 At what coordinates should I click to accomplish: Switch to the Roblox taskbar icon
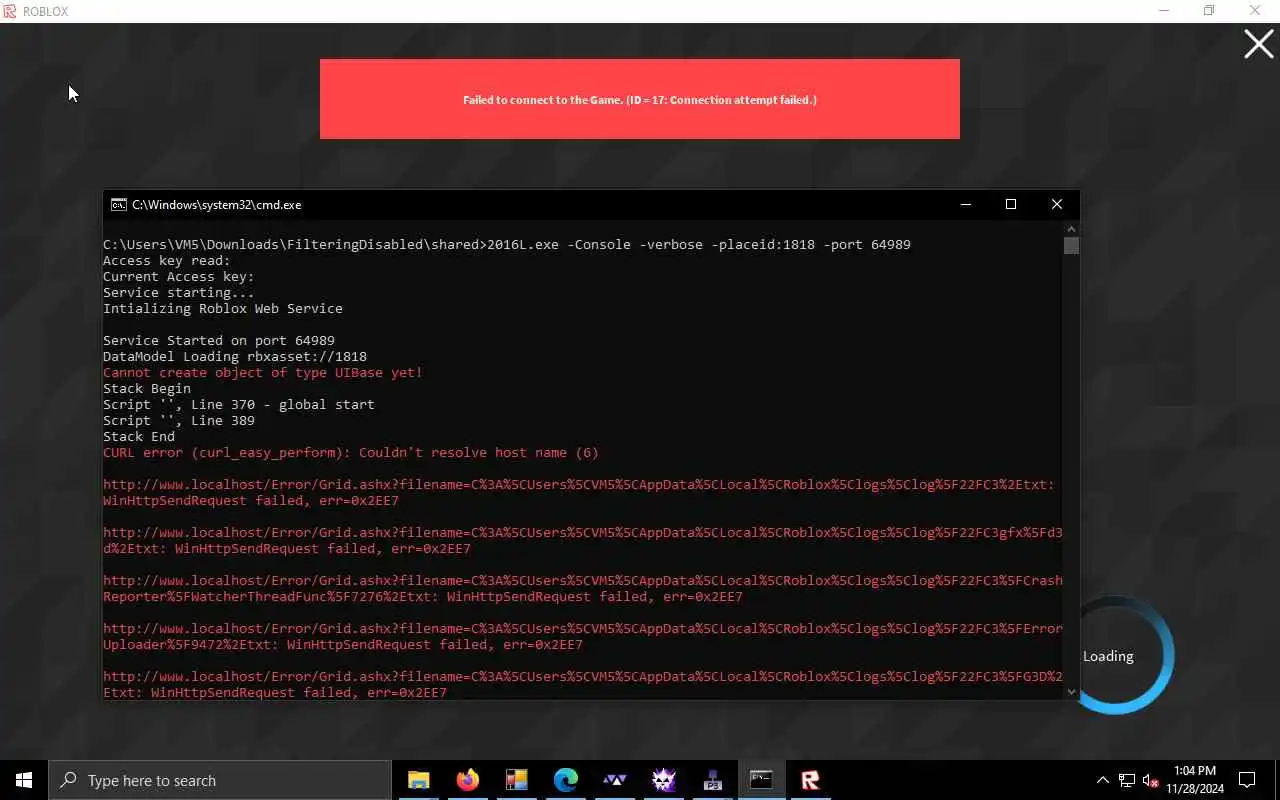point(810,780)
